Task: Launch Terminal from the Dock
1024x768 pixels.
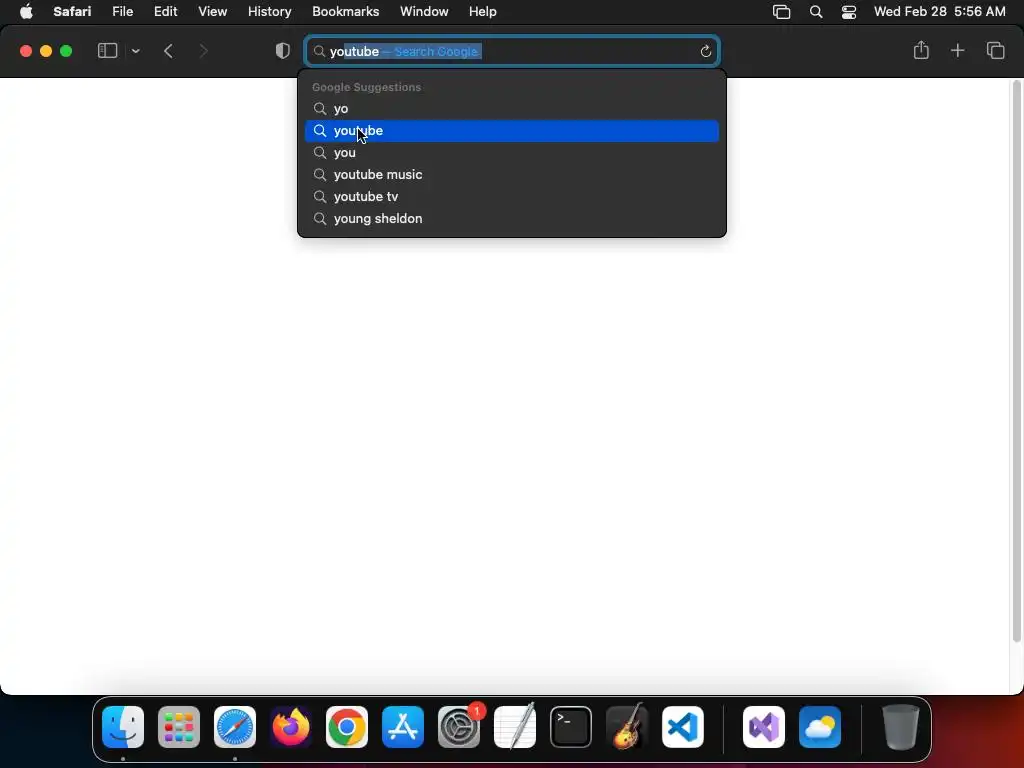Action: [x=571, y=727]
